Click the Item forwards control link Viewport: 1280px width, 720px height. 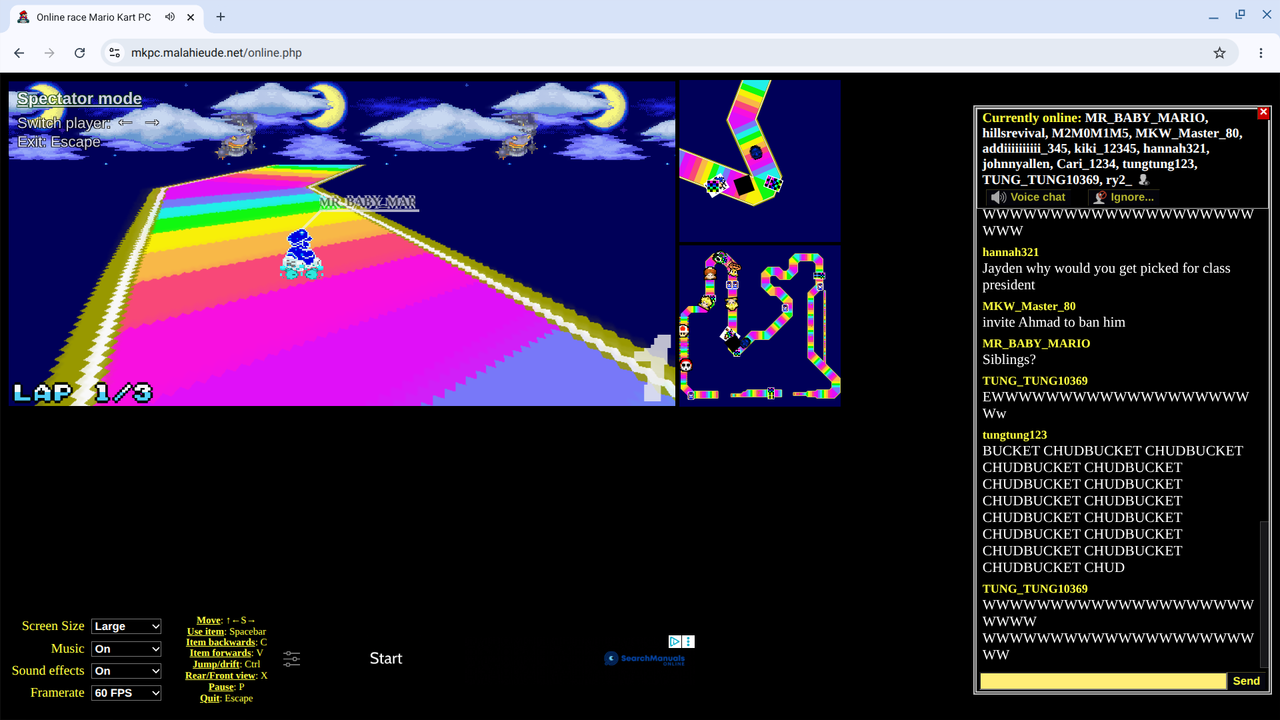[221, 653]
